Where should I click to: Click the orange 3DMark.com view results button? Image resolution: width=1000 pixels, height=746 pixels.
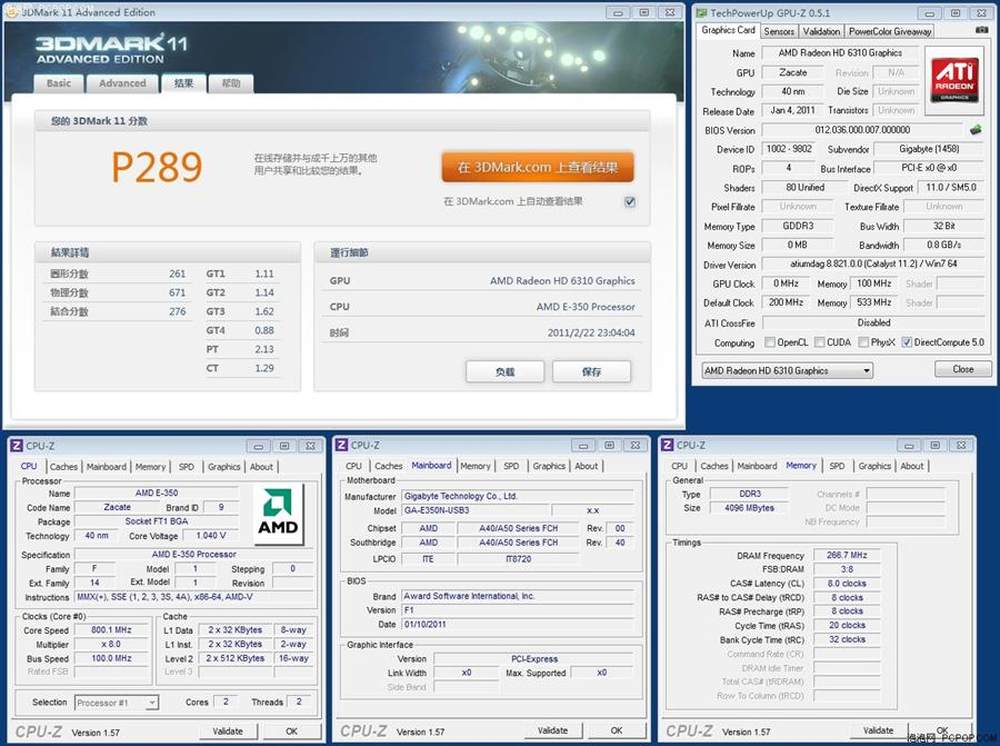538,167
